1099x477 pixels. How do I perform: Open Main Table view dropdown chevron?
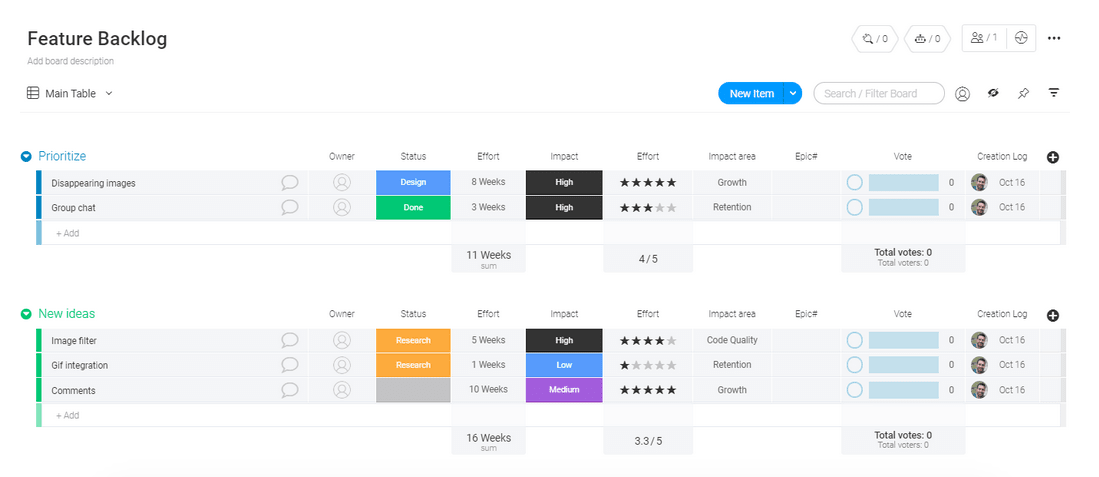pos(109,93)
